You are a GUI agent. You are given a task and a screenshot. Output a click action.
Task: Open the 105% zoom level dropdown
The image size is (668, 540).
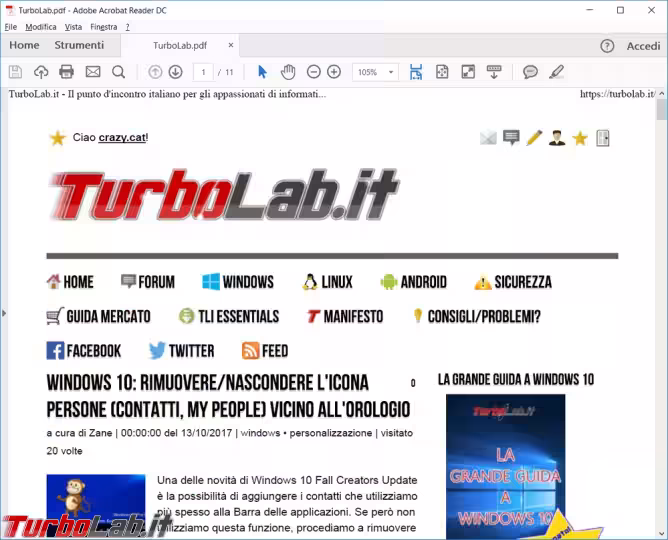375,72
